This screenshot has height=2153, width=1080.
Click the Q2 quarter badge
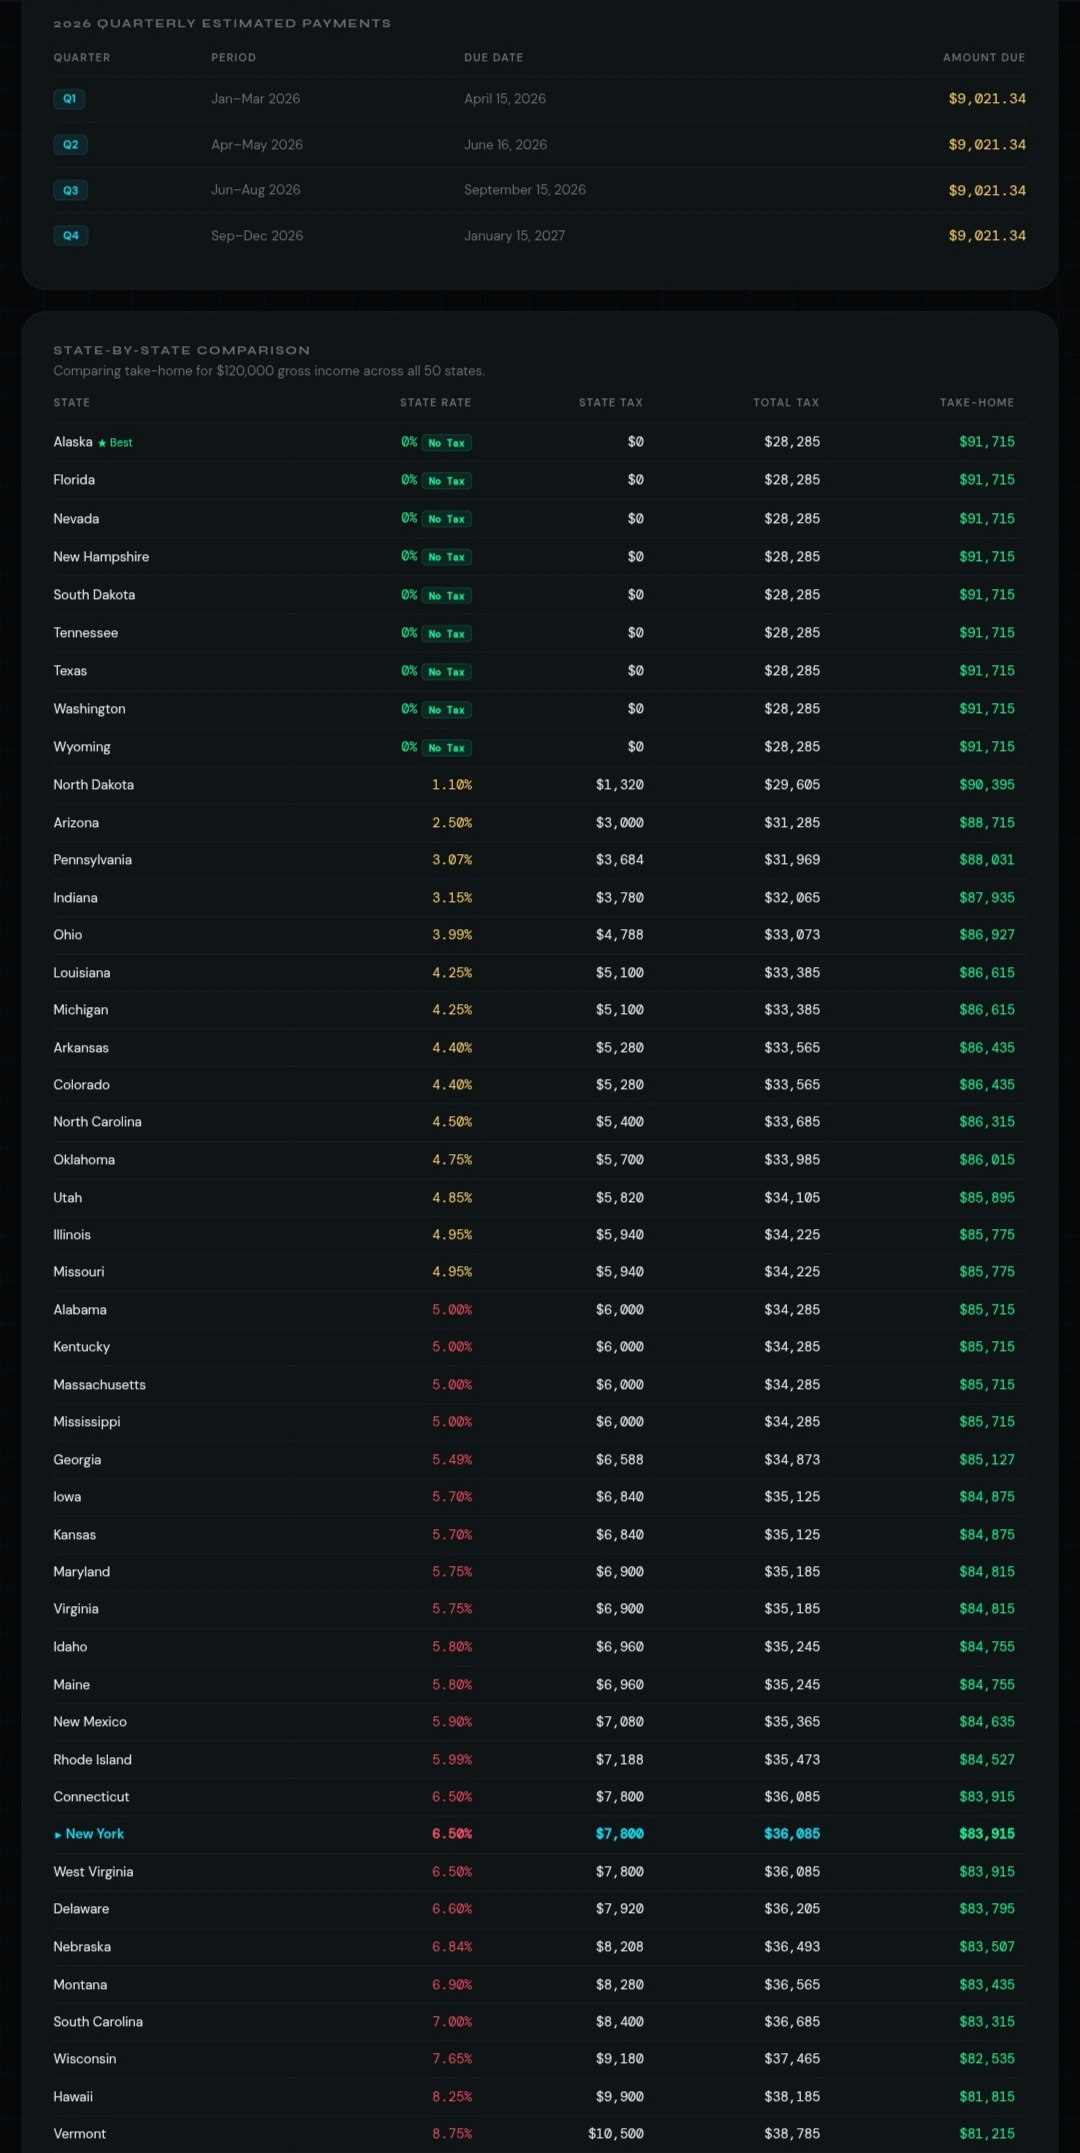click(x=70, y=145)
